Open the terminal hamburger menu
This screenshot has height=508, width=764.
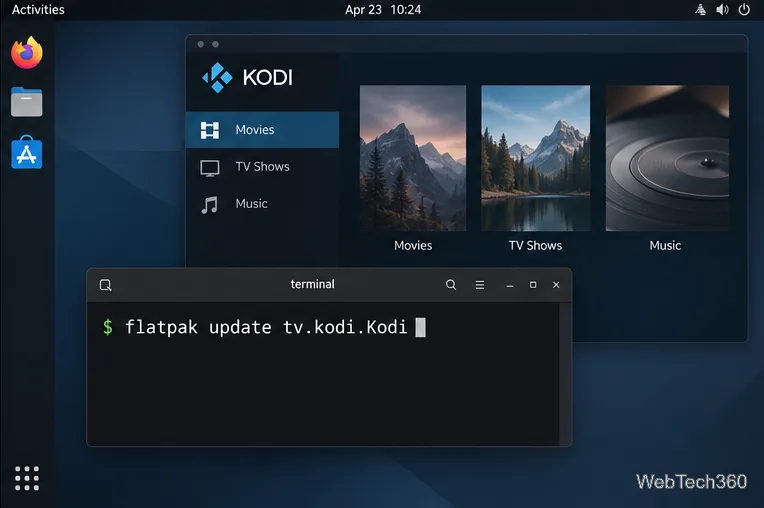click(x=480, y=285)
